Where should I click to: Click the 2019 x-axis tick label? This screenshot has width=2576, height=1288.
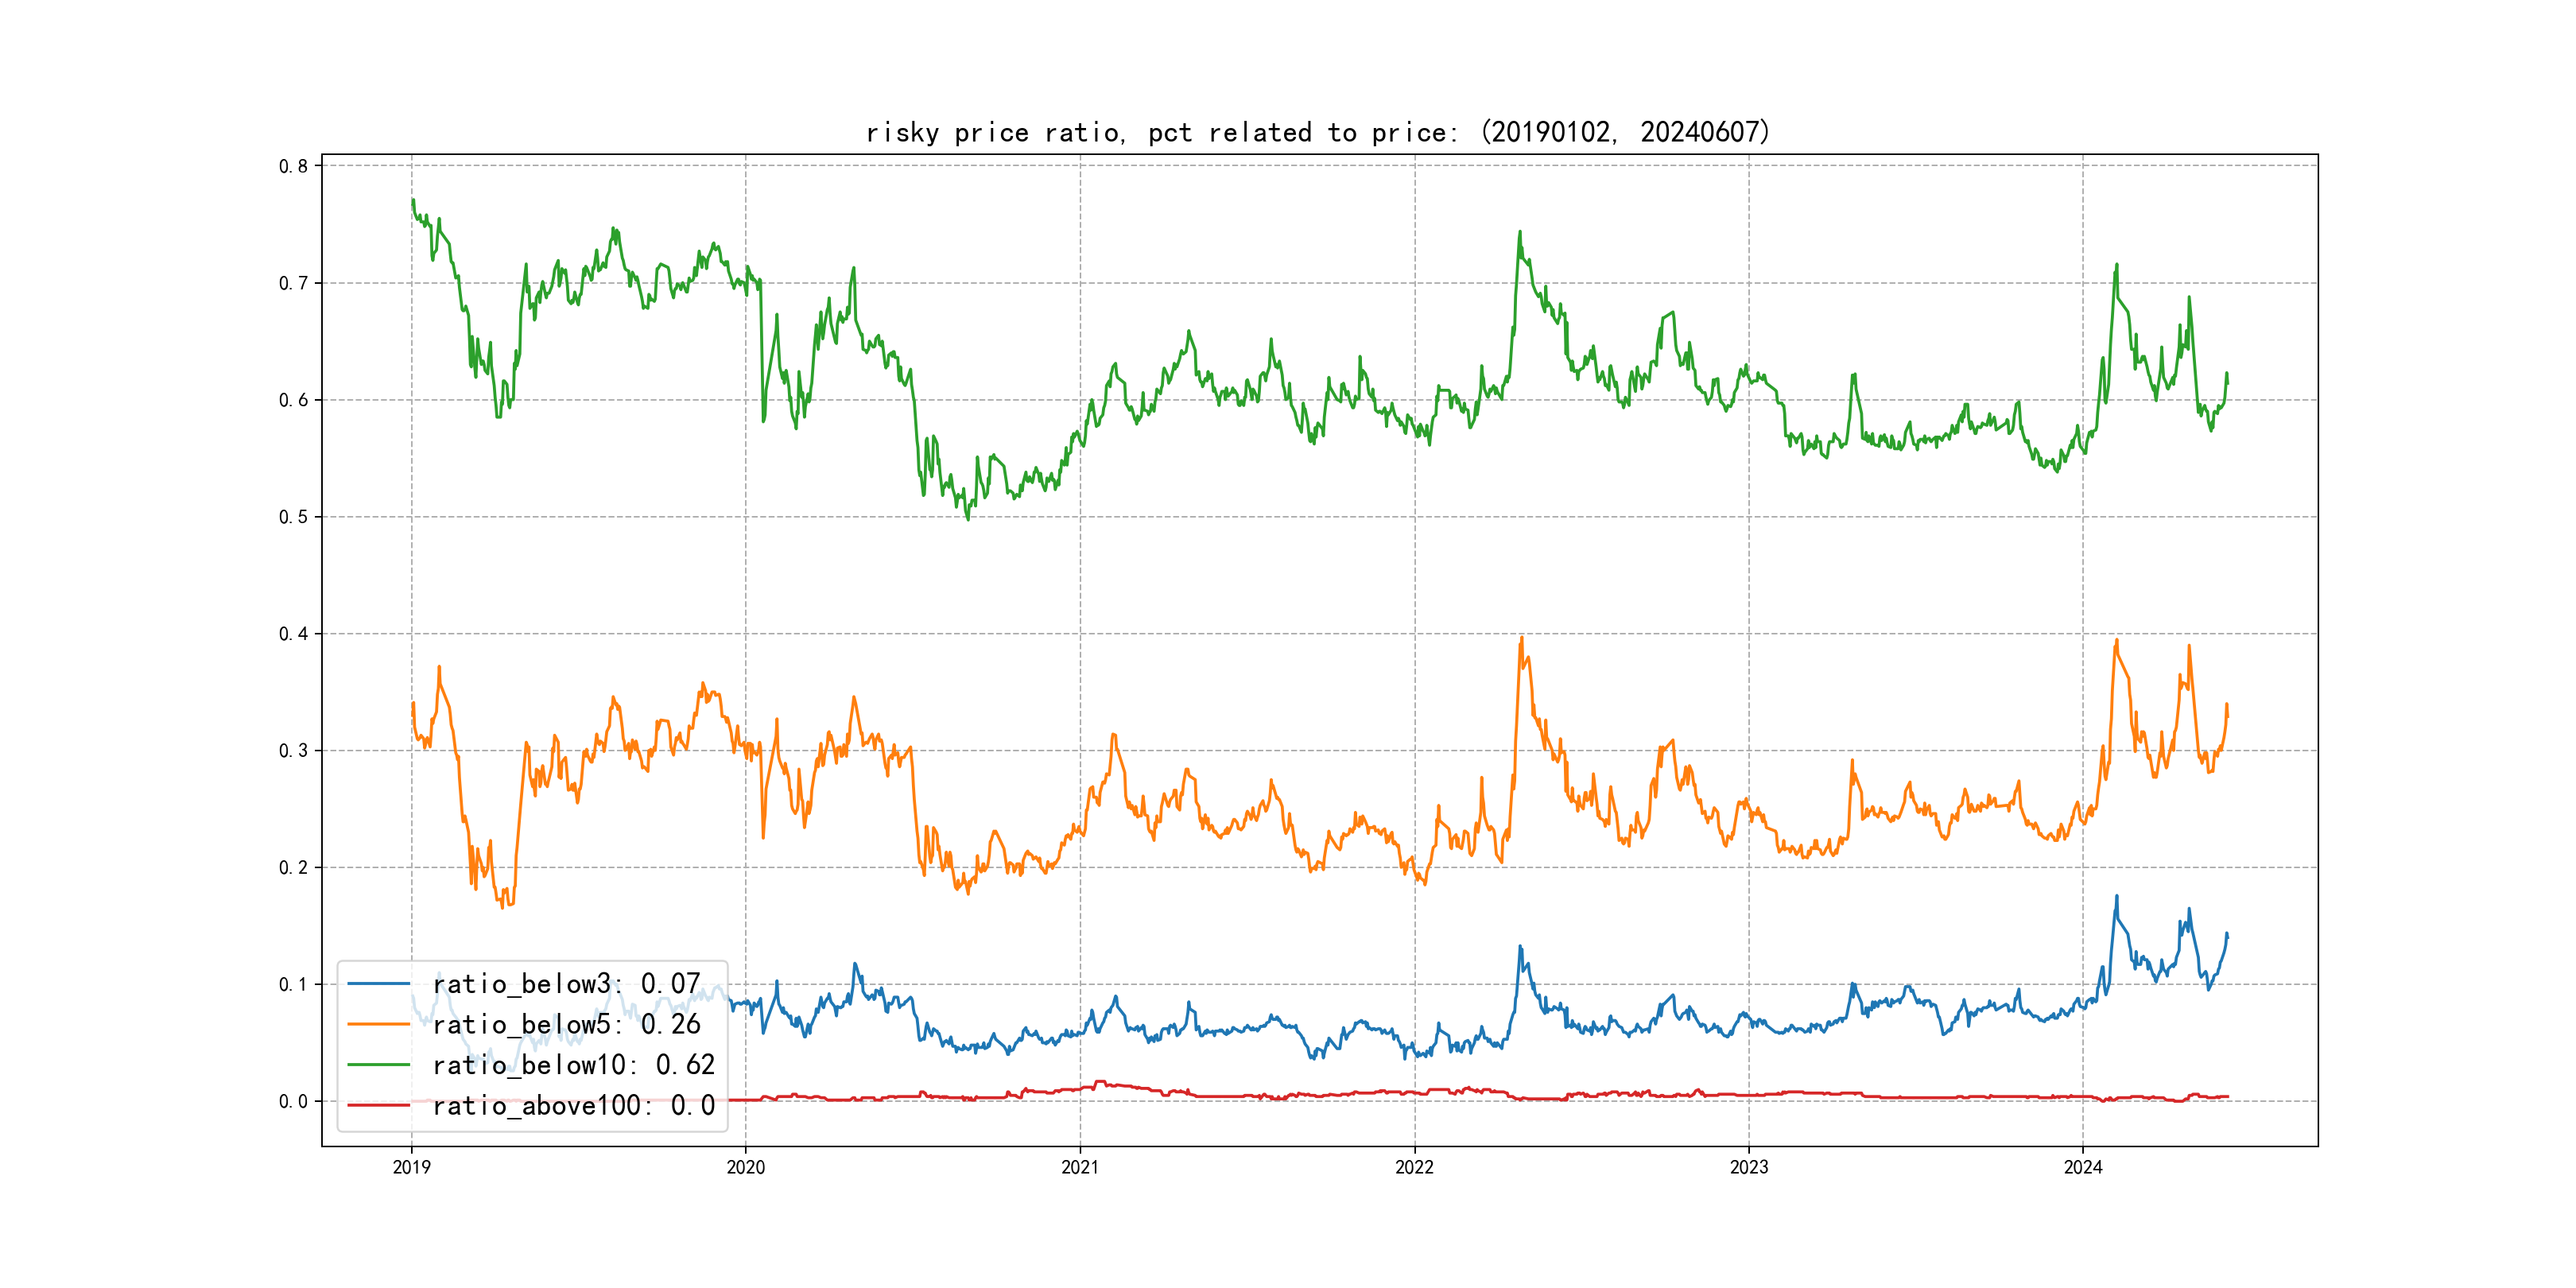click(411, 1167)
